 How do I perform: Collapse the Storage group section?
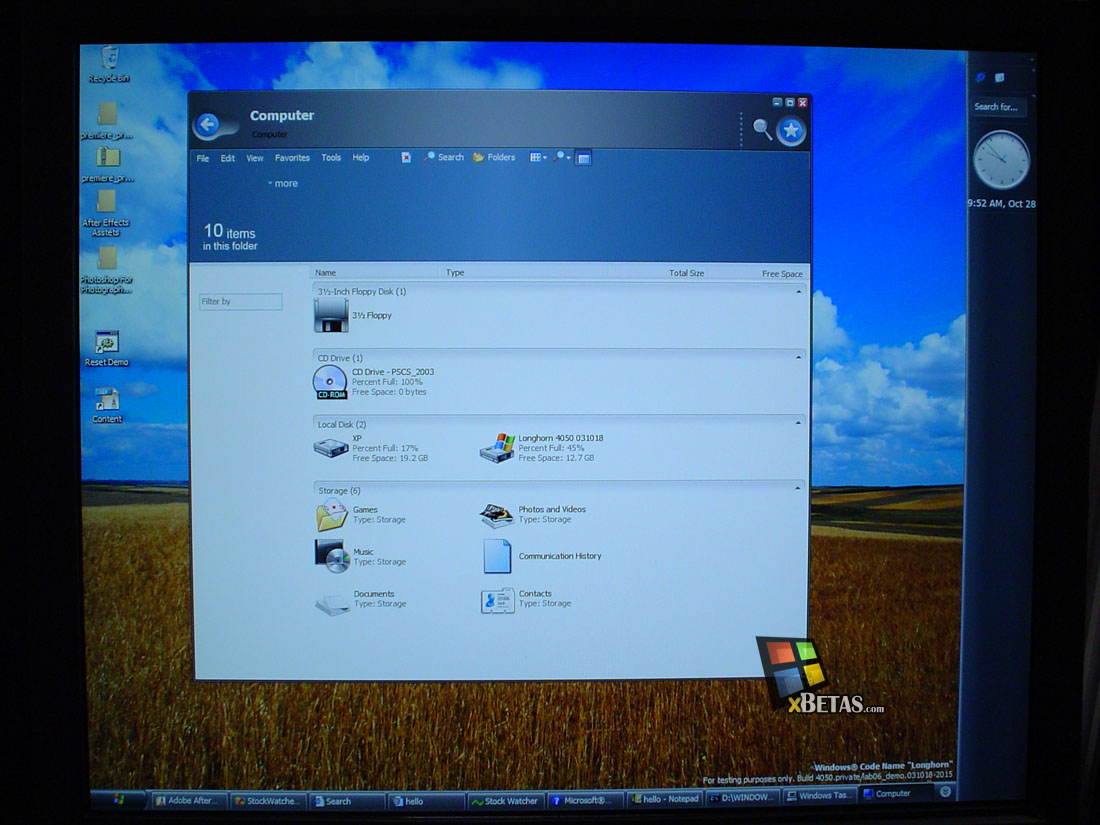pos(798,488)
